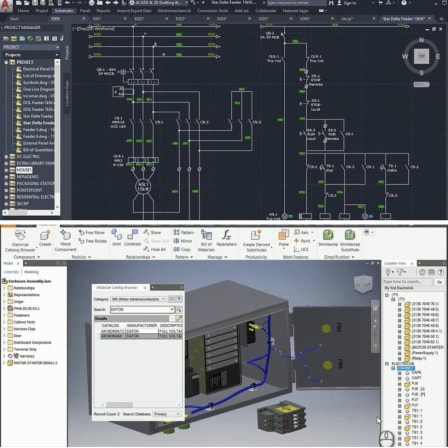Select the Plane work feature
This screenshot has width=448, height=448.
(x=284, y=238)
